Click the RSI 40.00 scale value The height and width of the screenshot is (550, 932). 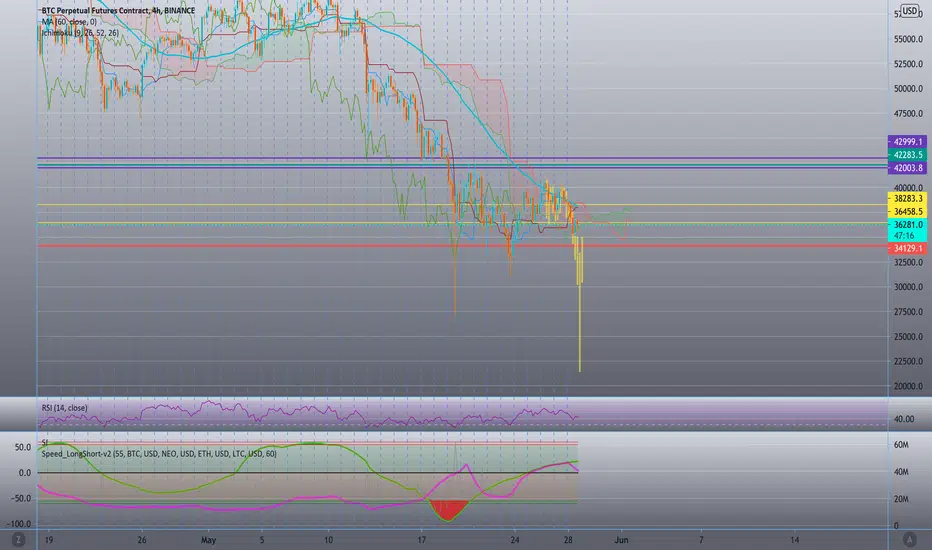pos(904,419)
